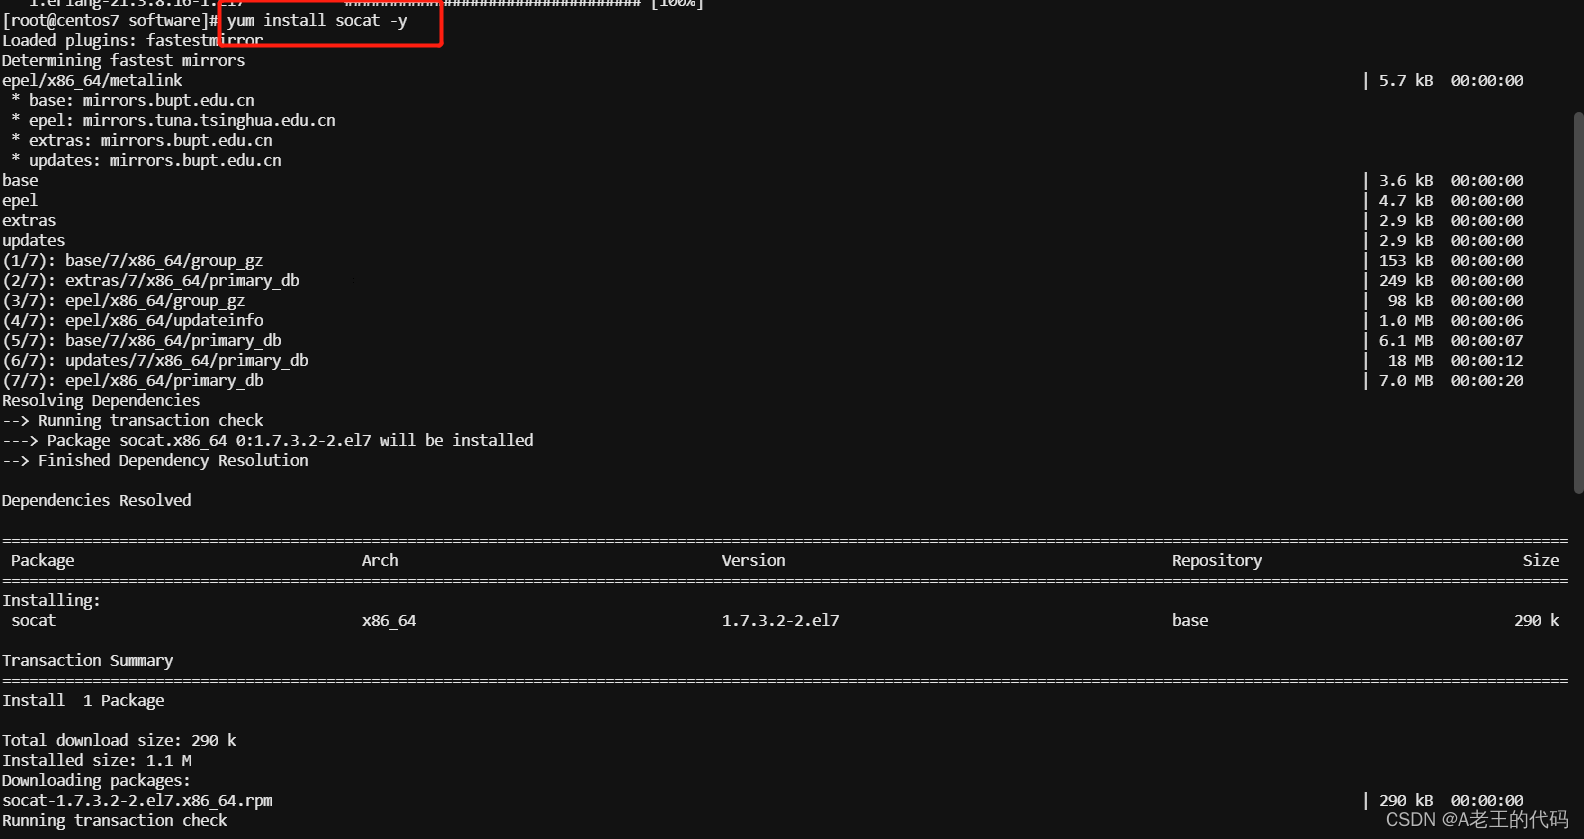Click the 'Package socat.x86_64 0:1.7.3.2-2.el7 will be installed' line
This screenshot has height=839, width=1584.
pyautogui.click(x=290, y=440)
